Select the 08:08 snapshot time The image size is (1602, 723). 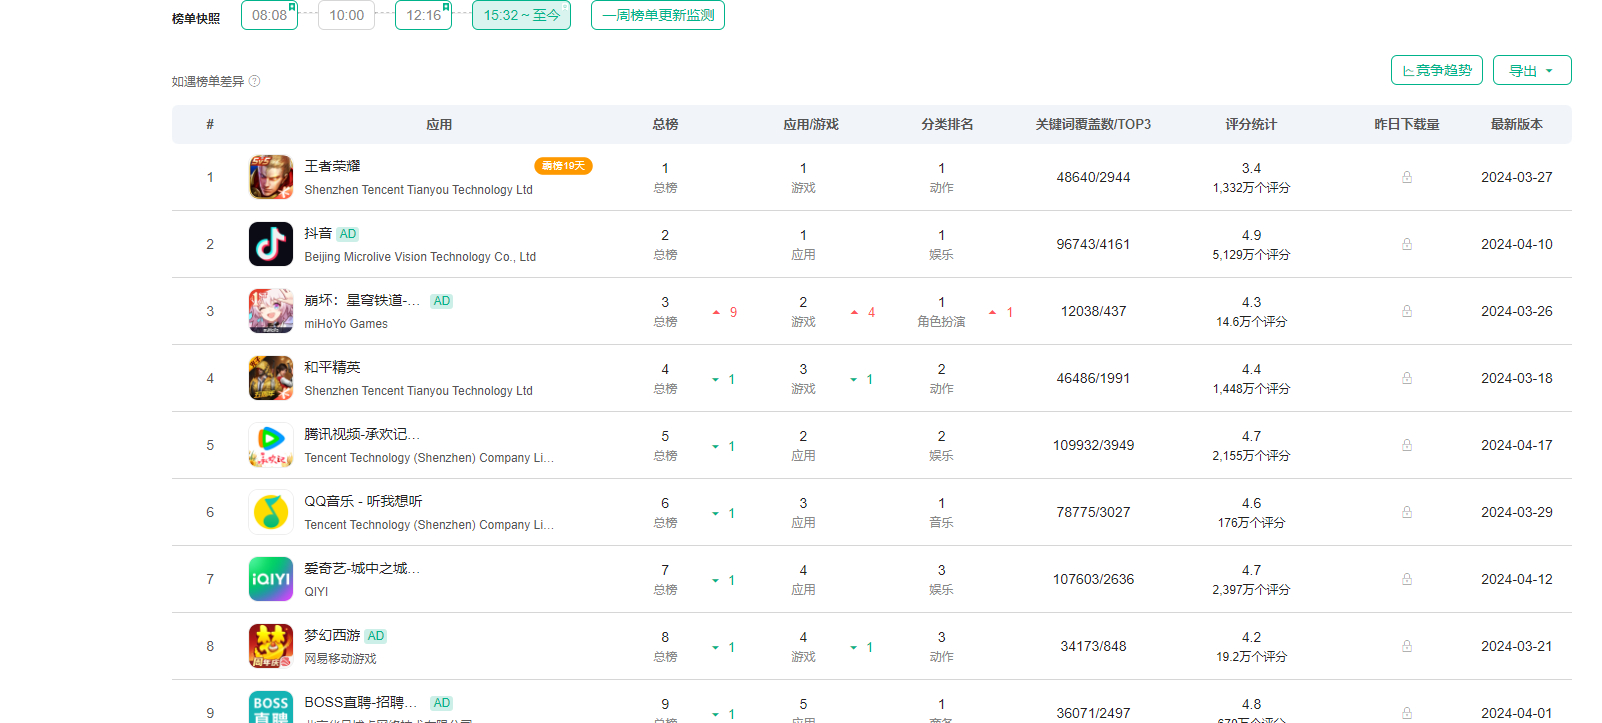269,15
